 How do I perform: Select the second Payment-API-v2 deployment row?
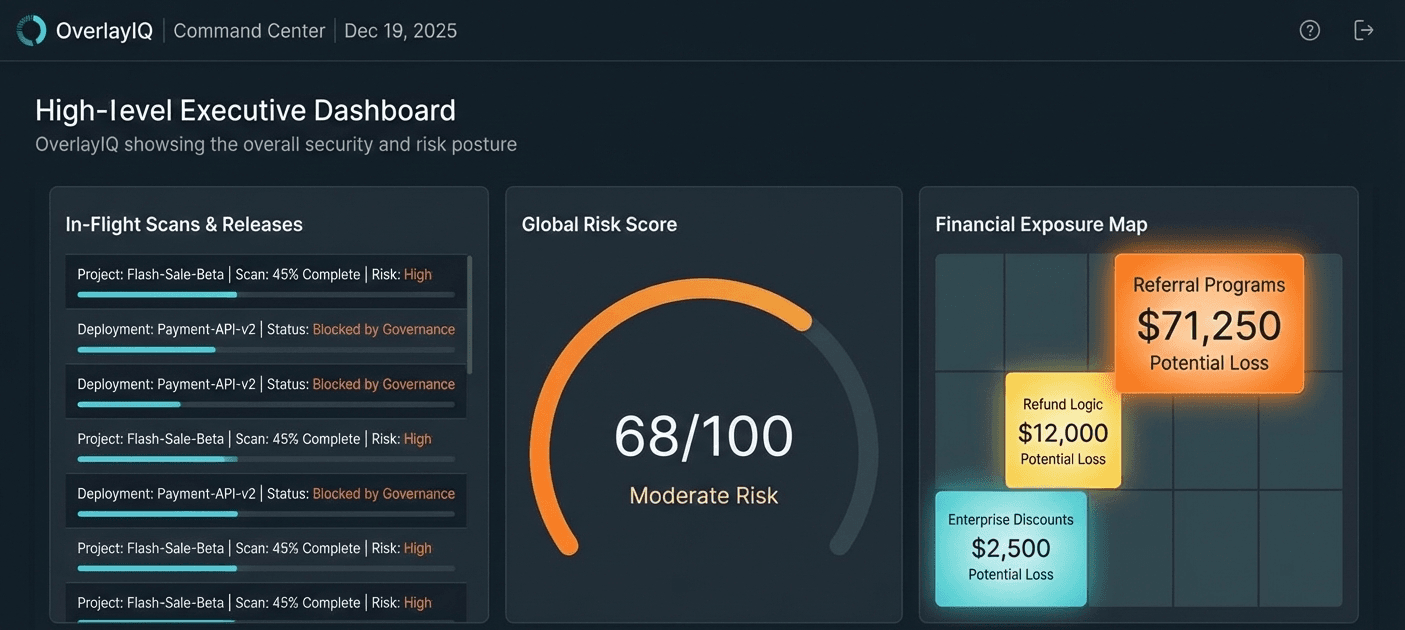(x=265, y=391)
